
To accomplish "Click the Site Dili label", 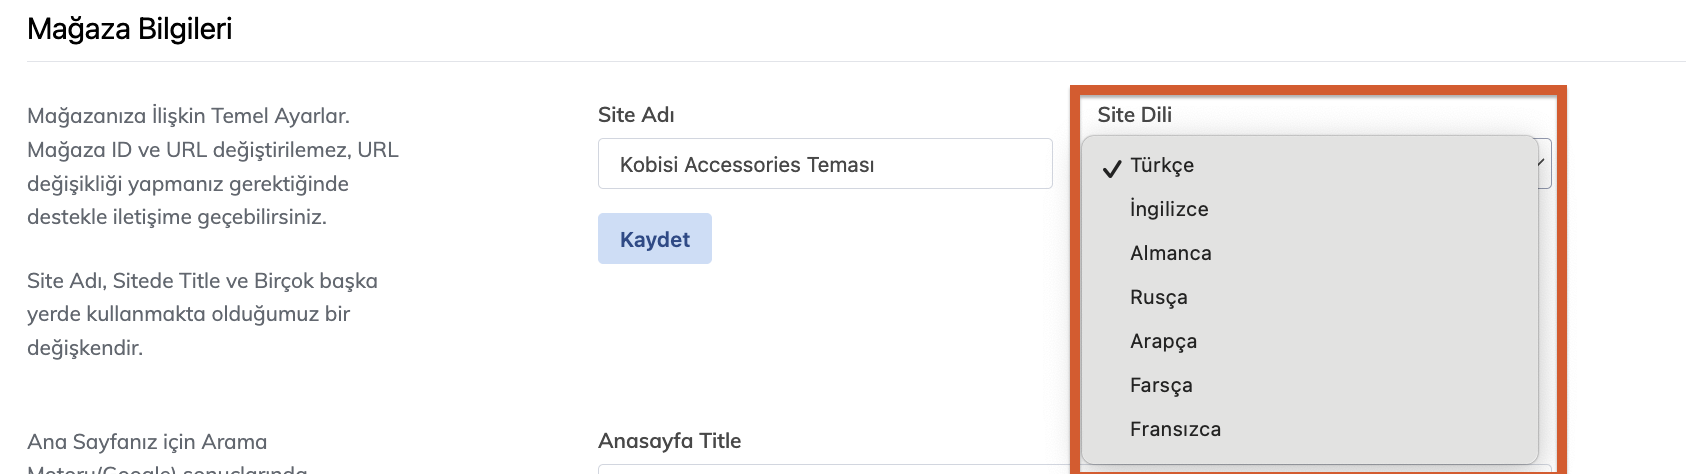I will (1134, 115).
